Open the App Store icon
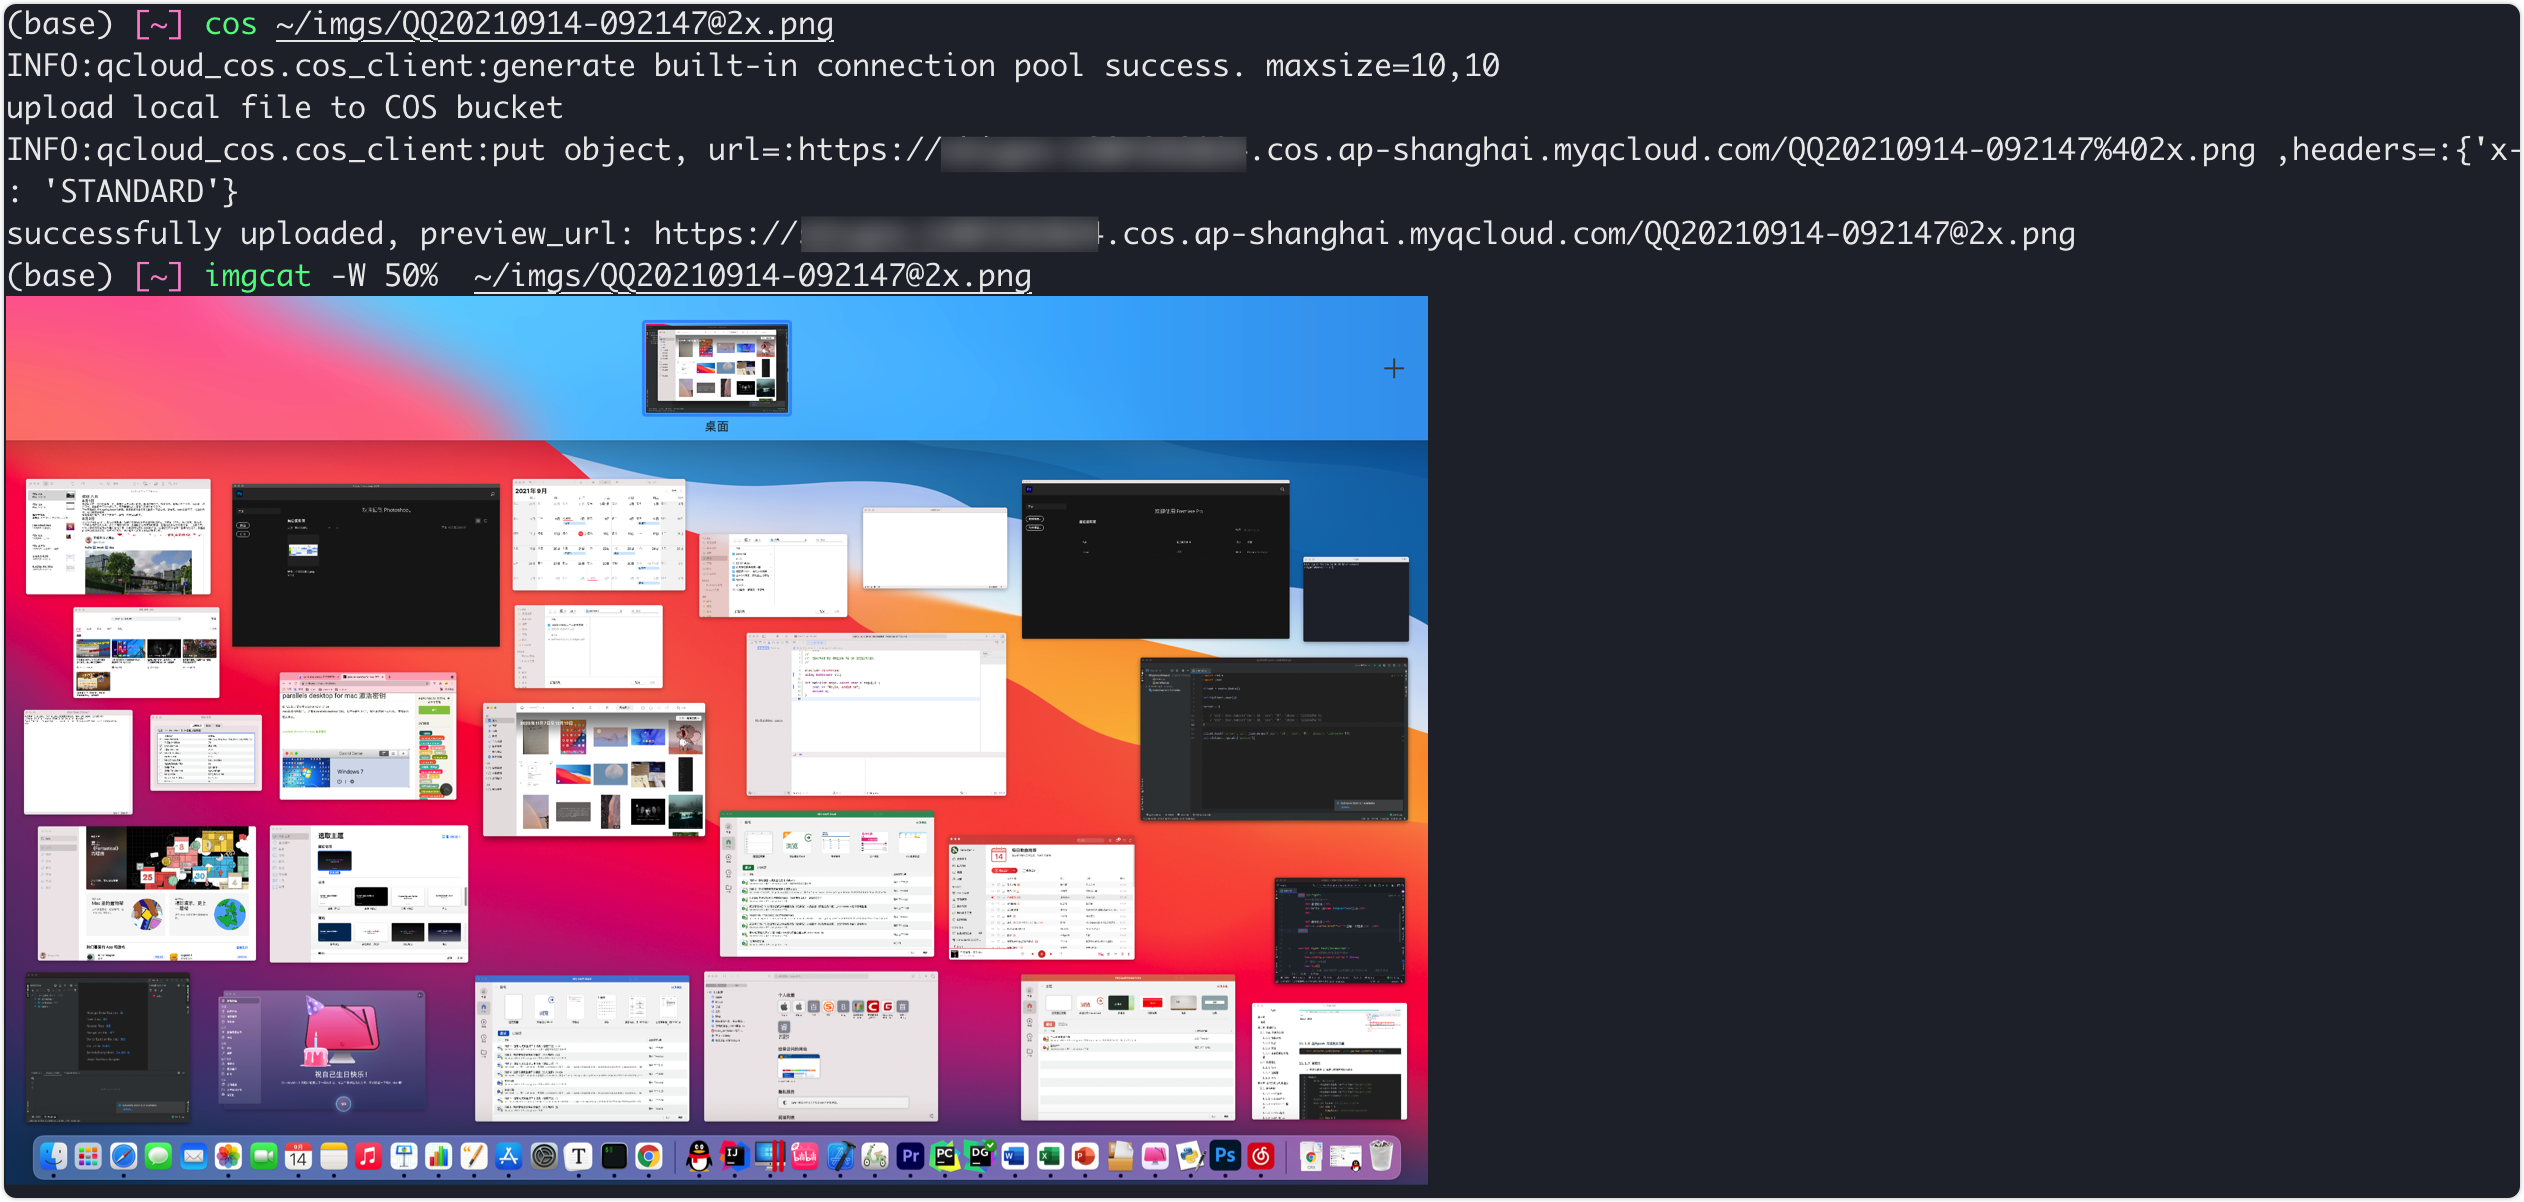Viewport: 2524px width, 1202px height. pos(508,1157)
